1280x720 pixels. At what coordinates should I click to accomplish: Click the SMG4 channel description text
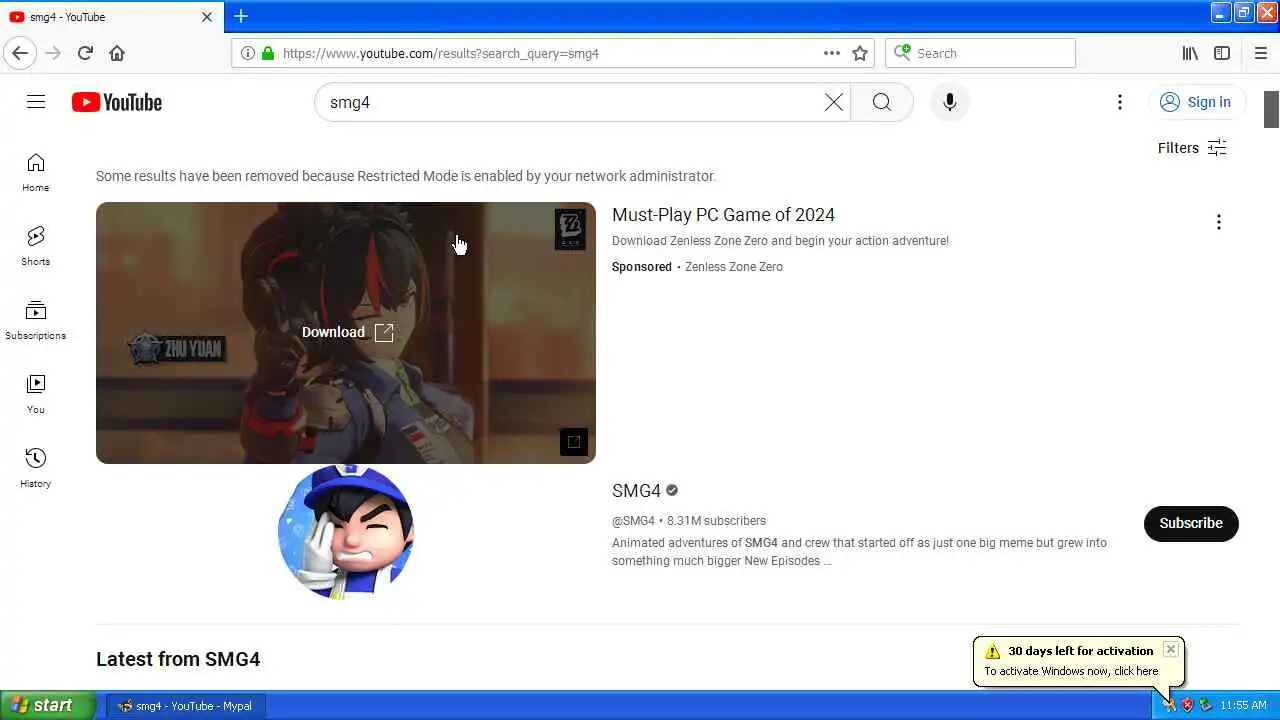[859, 552]
